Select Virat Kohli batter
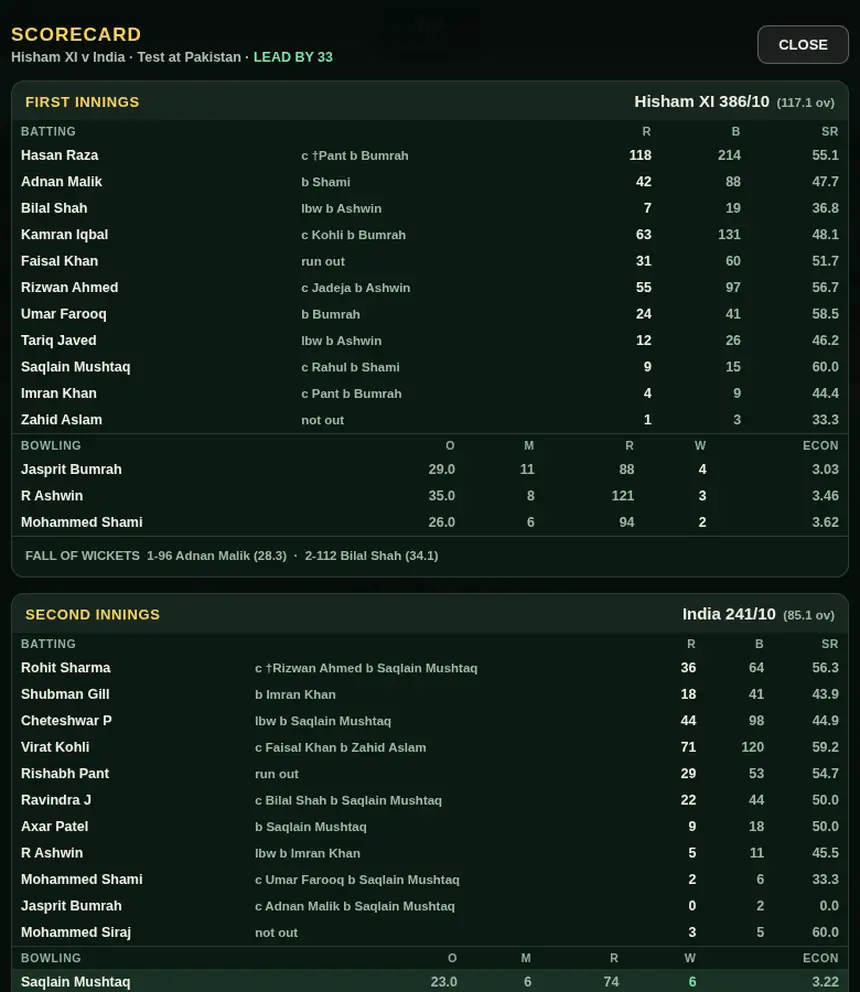 coord(55,747)
